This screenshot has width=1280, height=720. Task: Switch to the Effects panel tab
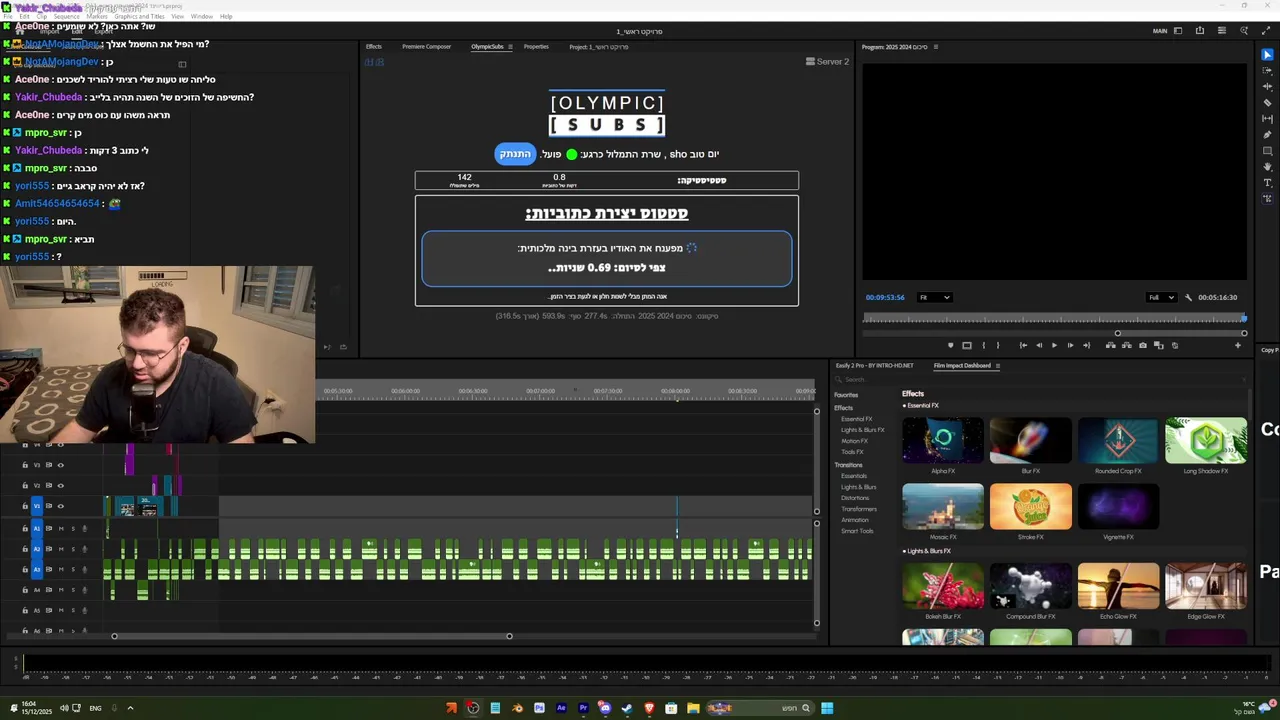pos(373,47)
